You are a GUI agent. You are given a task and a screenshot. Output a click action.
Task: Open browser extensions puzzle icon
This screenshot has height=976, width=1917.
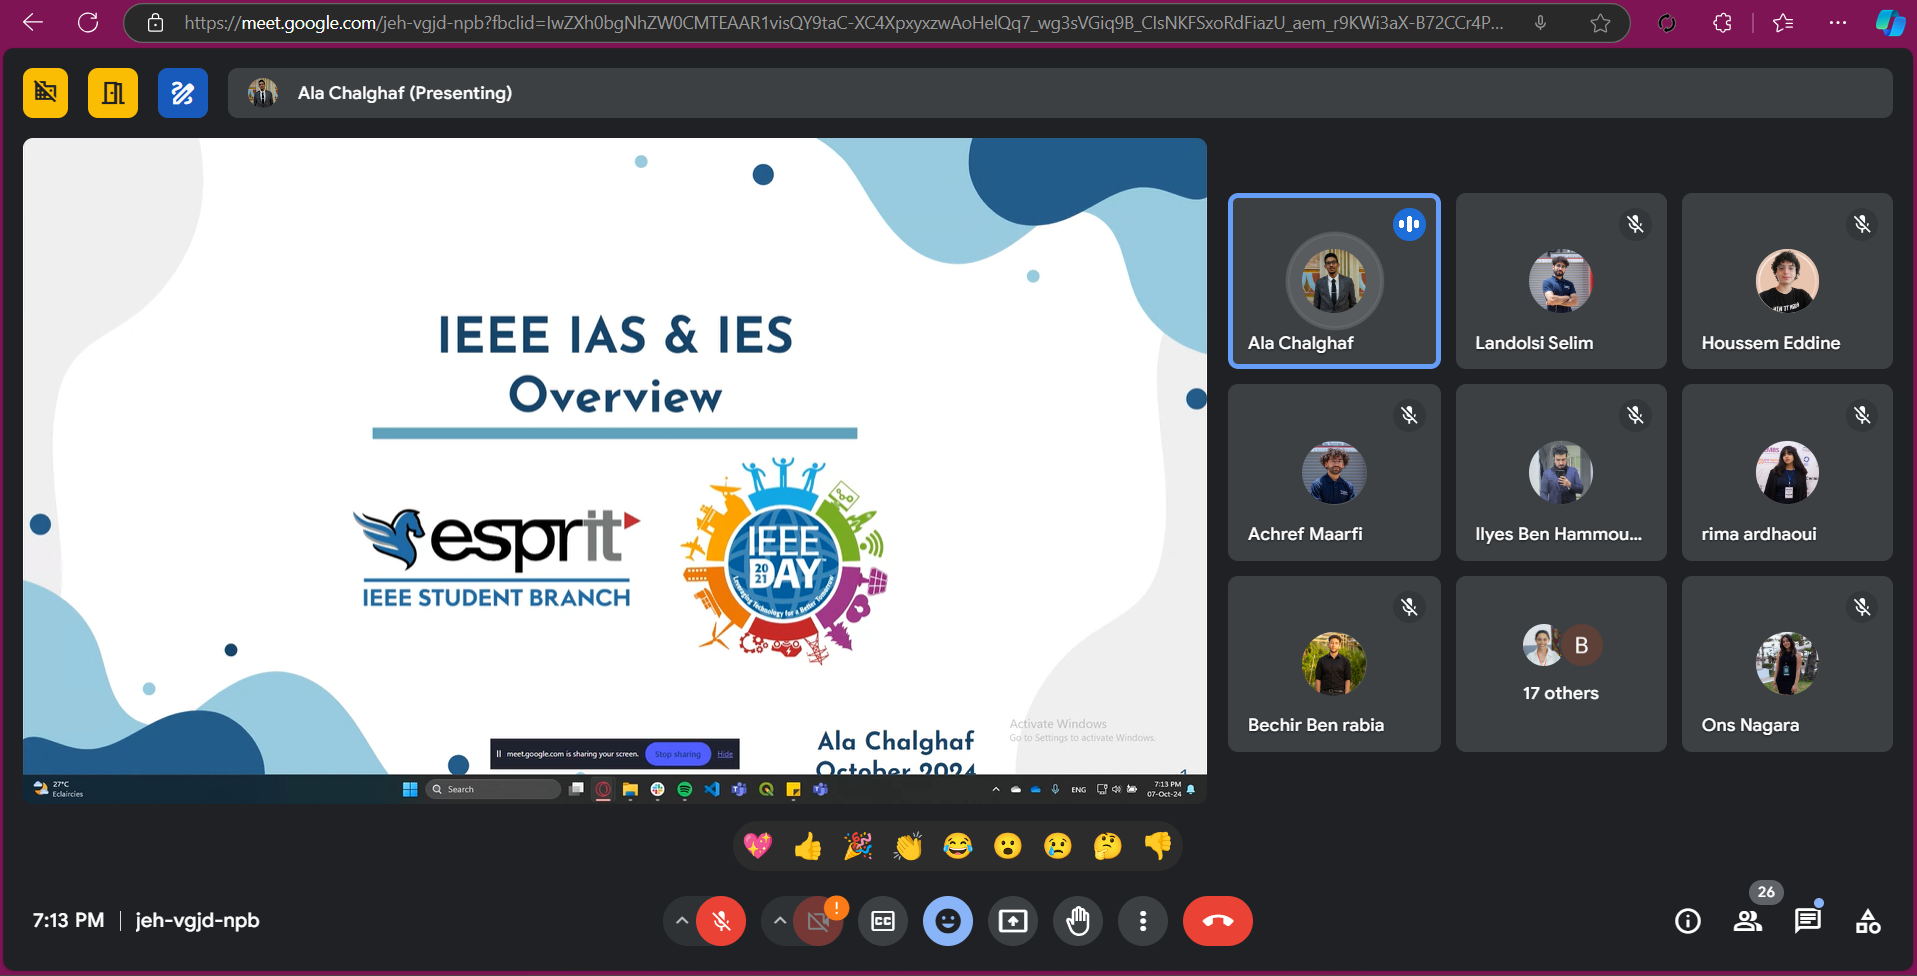click(1722, 22)
